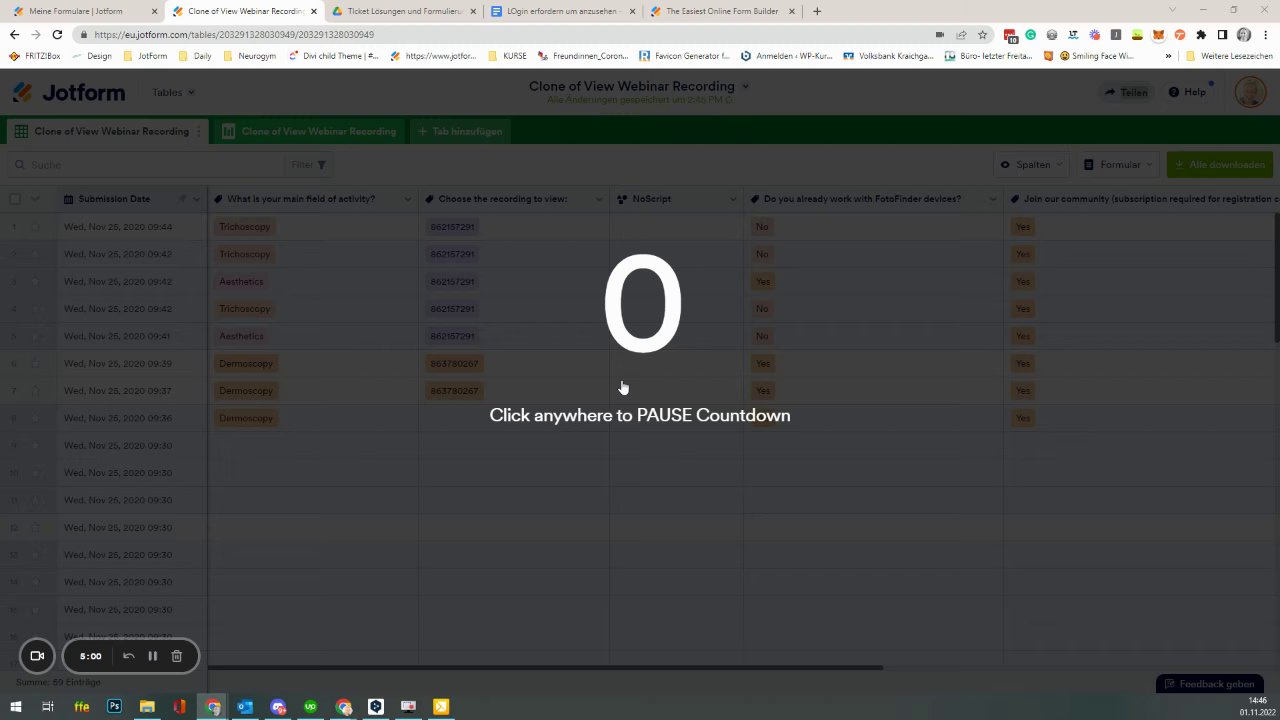
Task: Open a new browser tab
Action: (817, 11)
